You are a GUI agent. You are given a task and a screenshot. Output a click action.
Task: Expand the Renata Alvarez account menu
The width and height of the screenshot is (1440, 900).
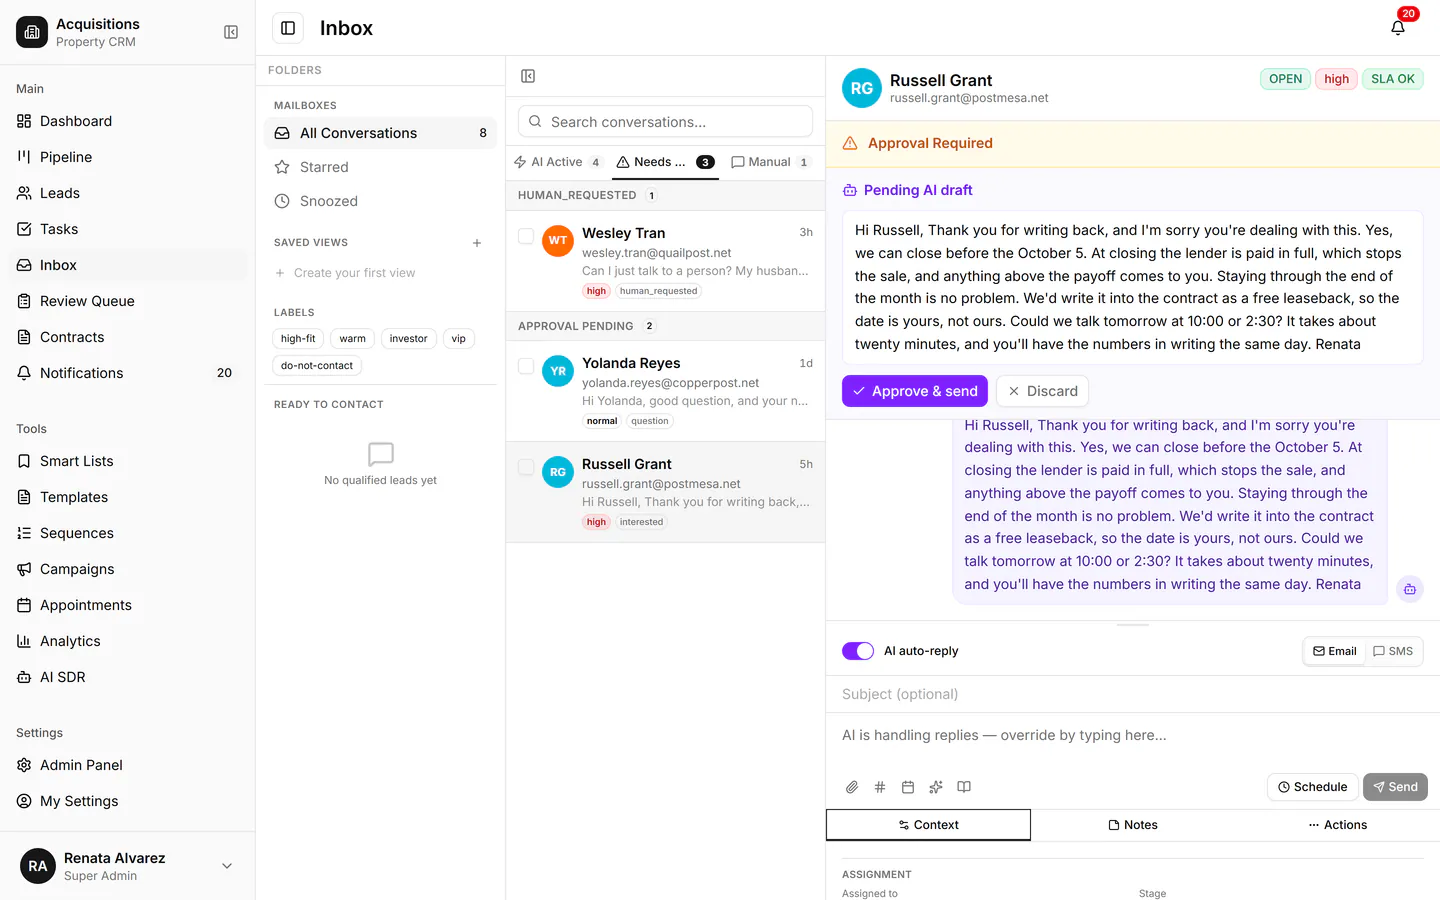click(x=128, y=866)
